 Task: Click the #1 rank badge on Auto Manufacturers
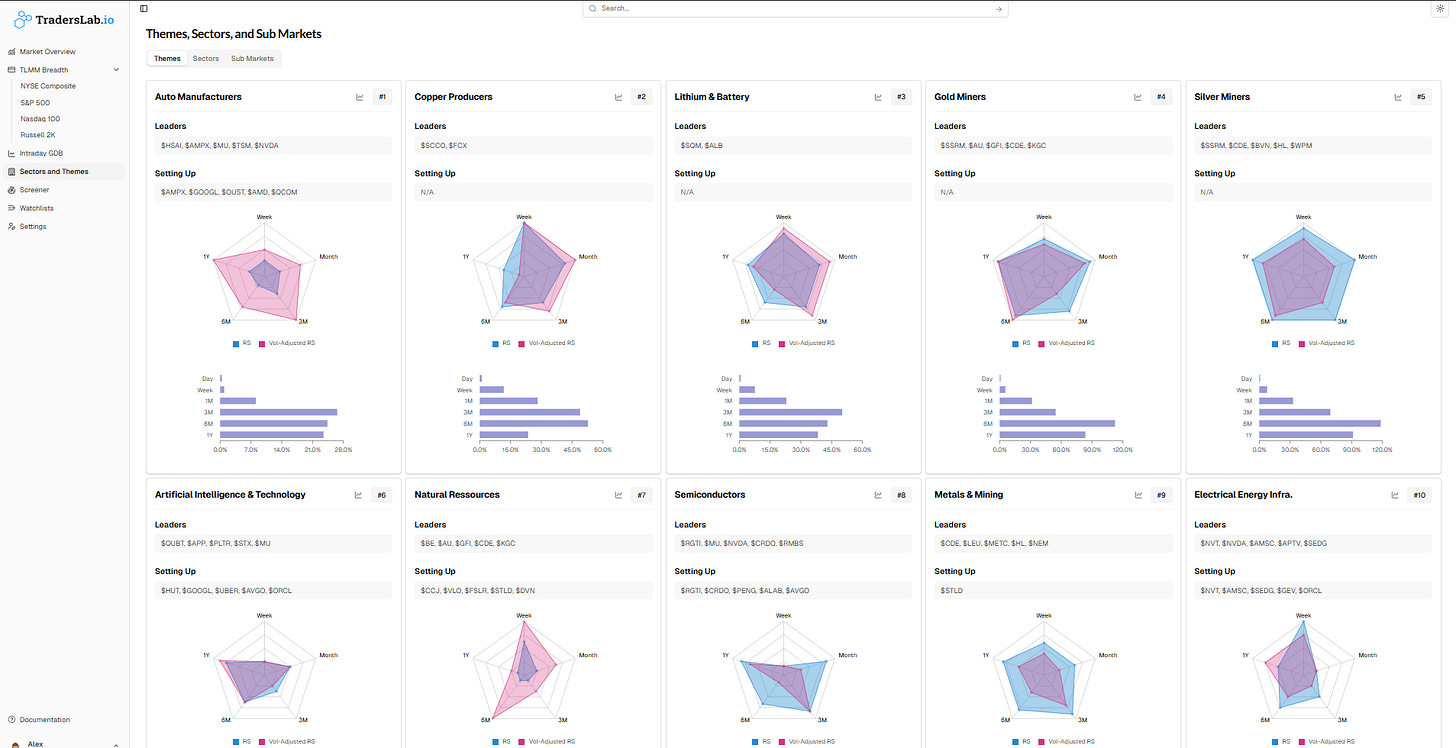tap(382, 97)
